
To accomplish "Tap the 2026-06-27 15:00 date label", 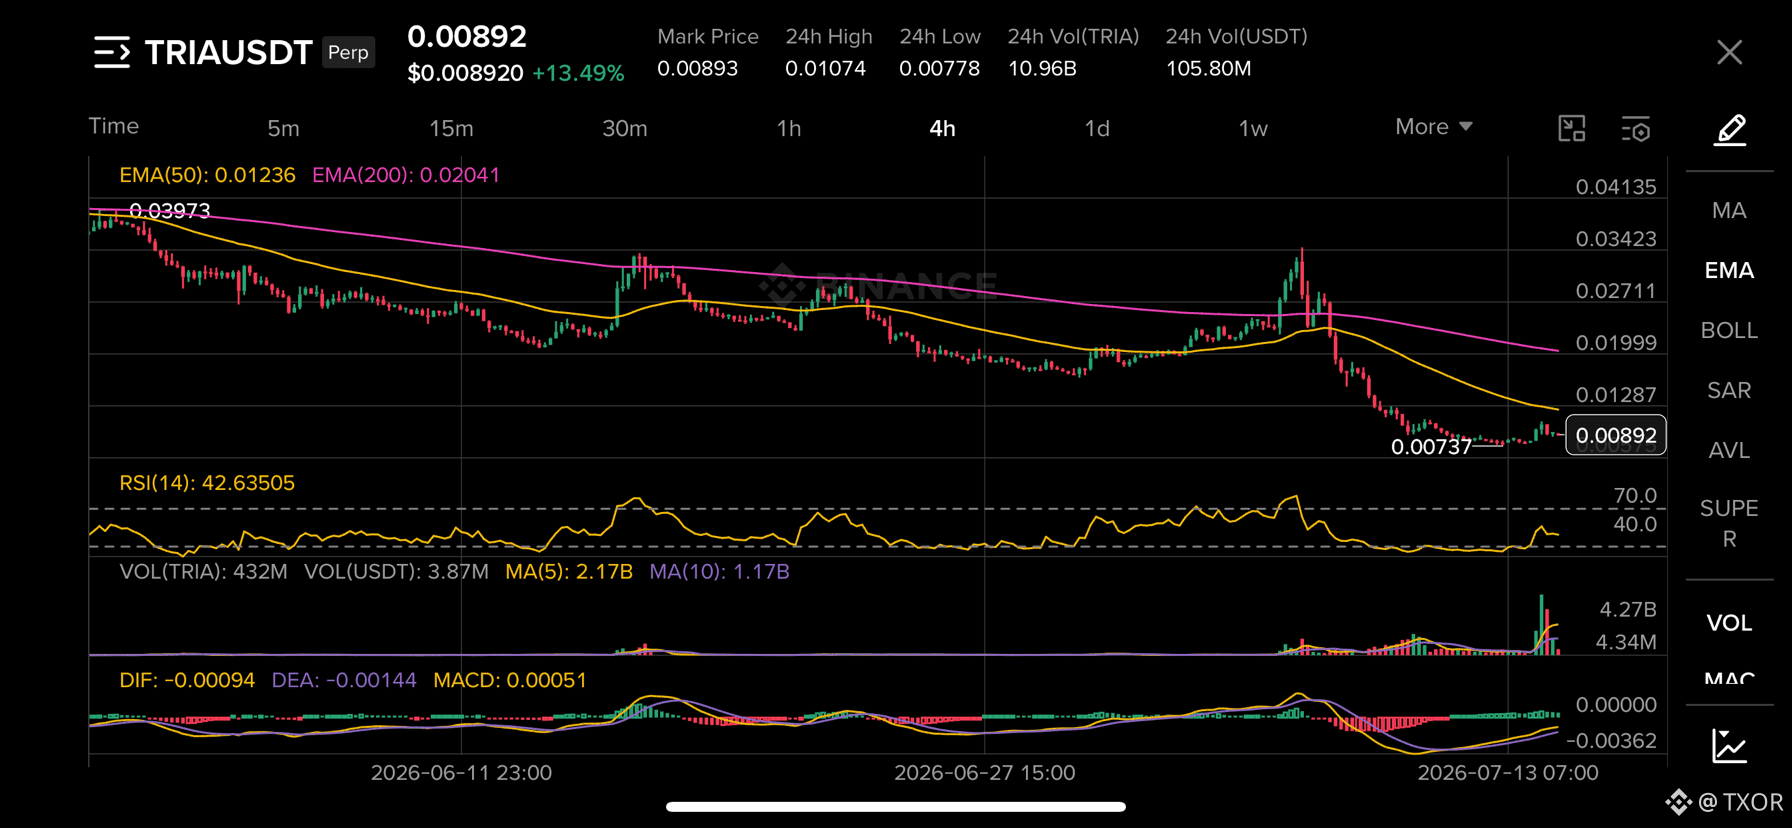I will pos(985,773).
